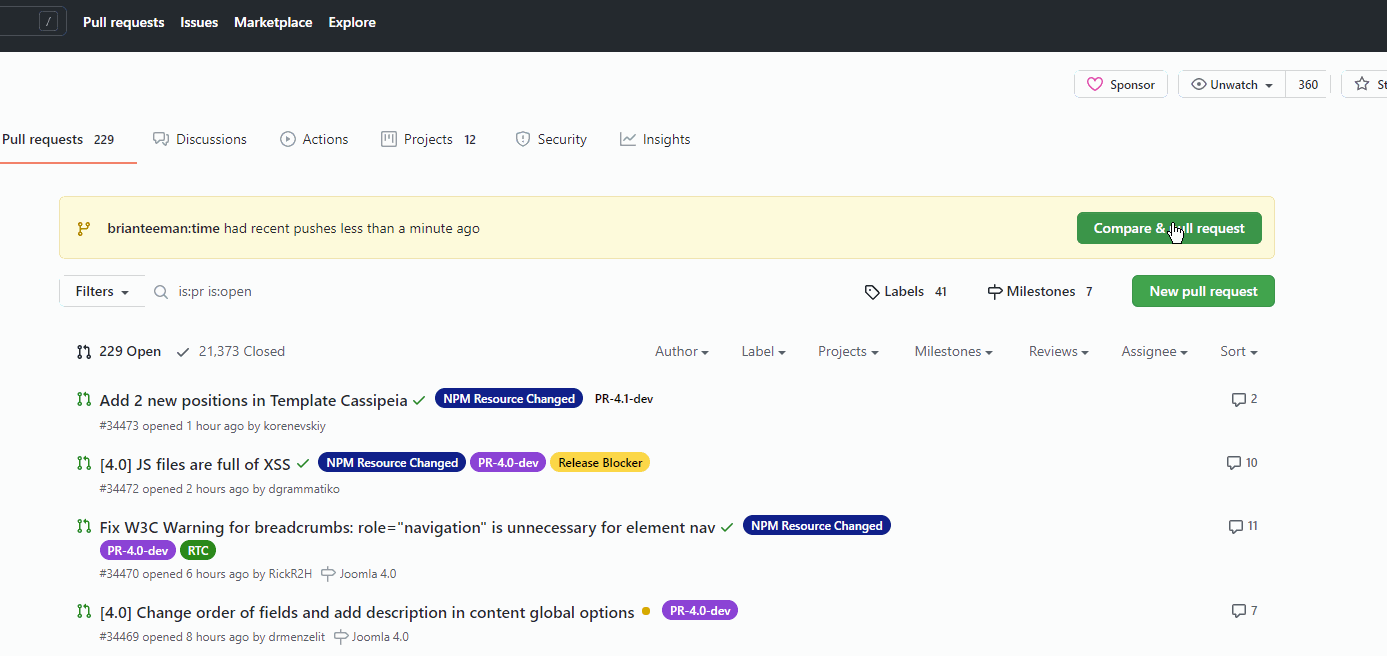Open the Label filter dropdown
Viewport: 1387px width, 656px height.
[763, 352]
